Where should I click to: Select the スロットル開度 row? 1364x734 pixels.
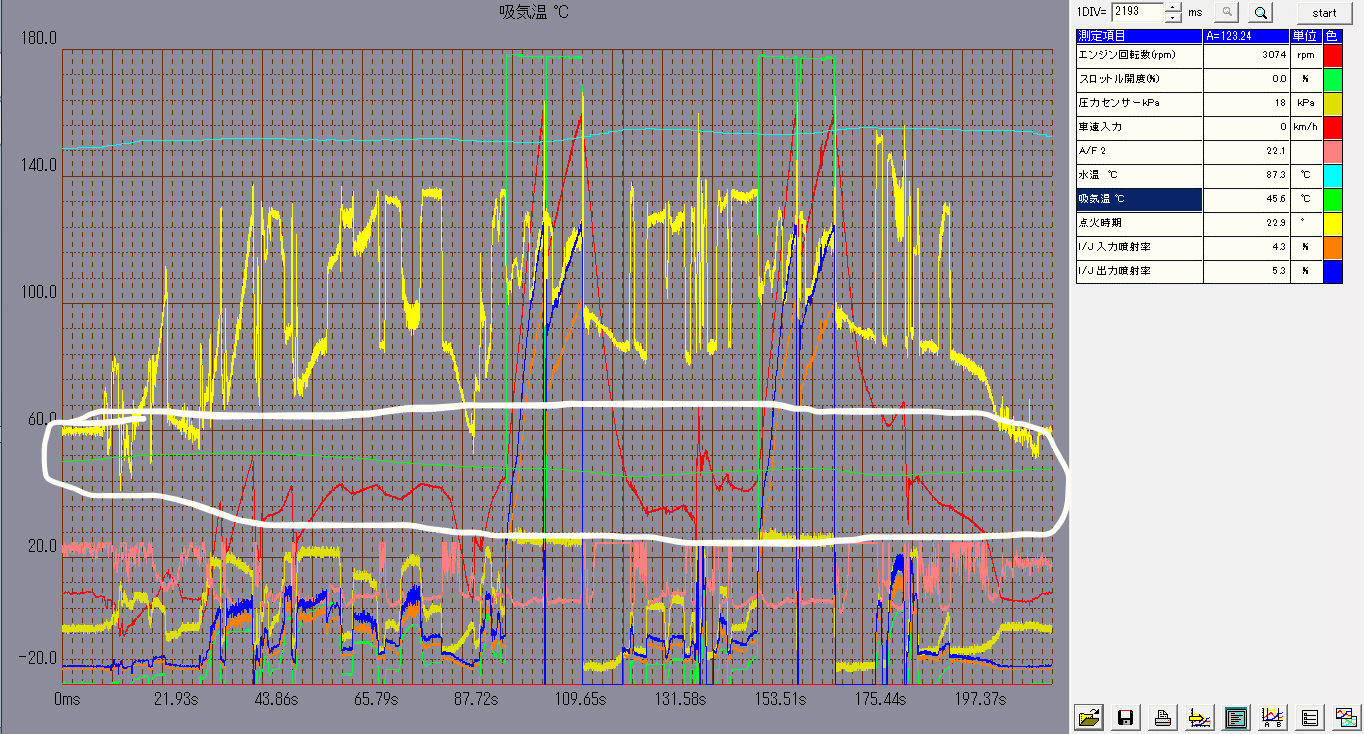(1139, 79)
